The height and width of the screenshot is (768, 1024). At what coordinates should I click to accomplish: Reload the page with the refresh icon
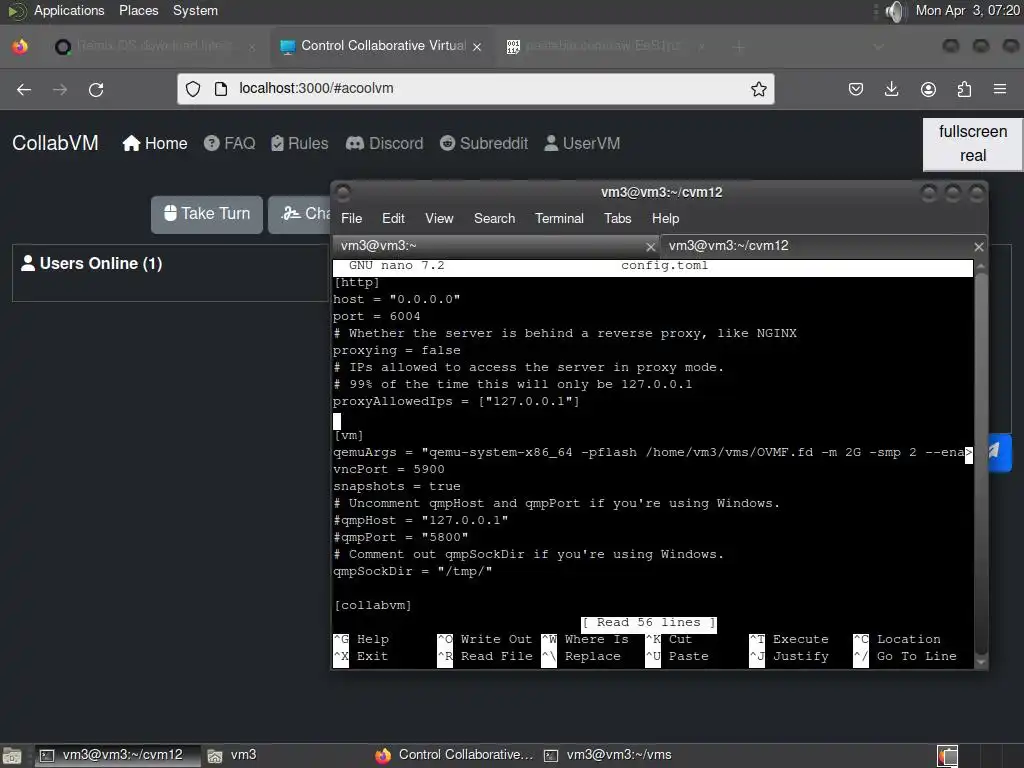click(x=96, y=89)
